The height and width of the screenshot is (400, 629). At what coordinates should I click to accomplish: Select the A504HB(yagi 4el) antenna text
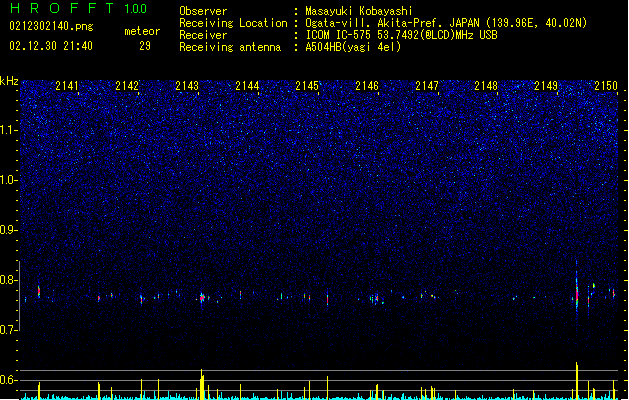353,47
